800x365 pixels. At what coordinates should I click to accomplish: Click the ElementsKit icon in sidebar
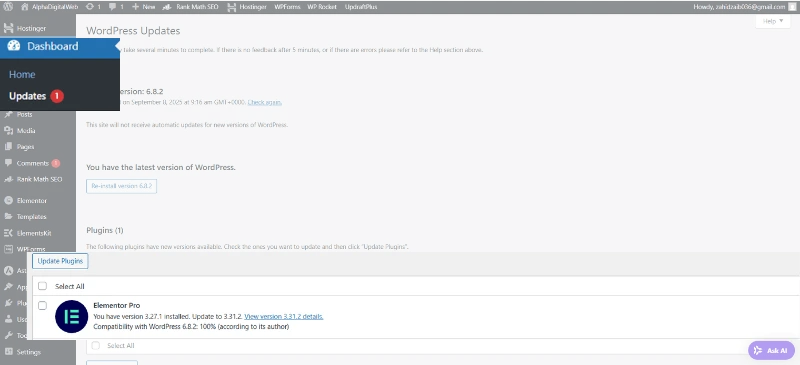click(8, 233)
